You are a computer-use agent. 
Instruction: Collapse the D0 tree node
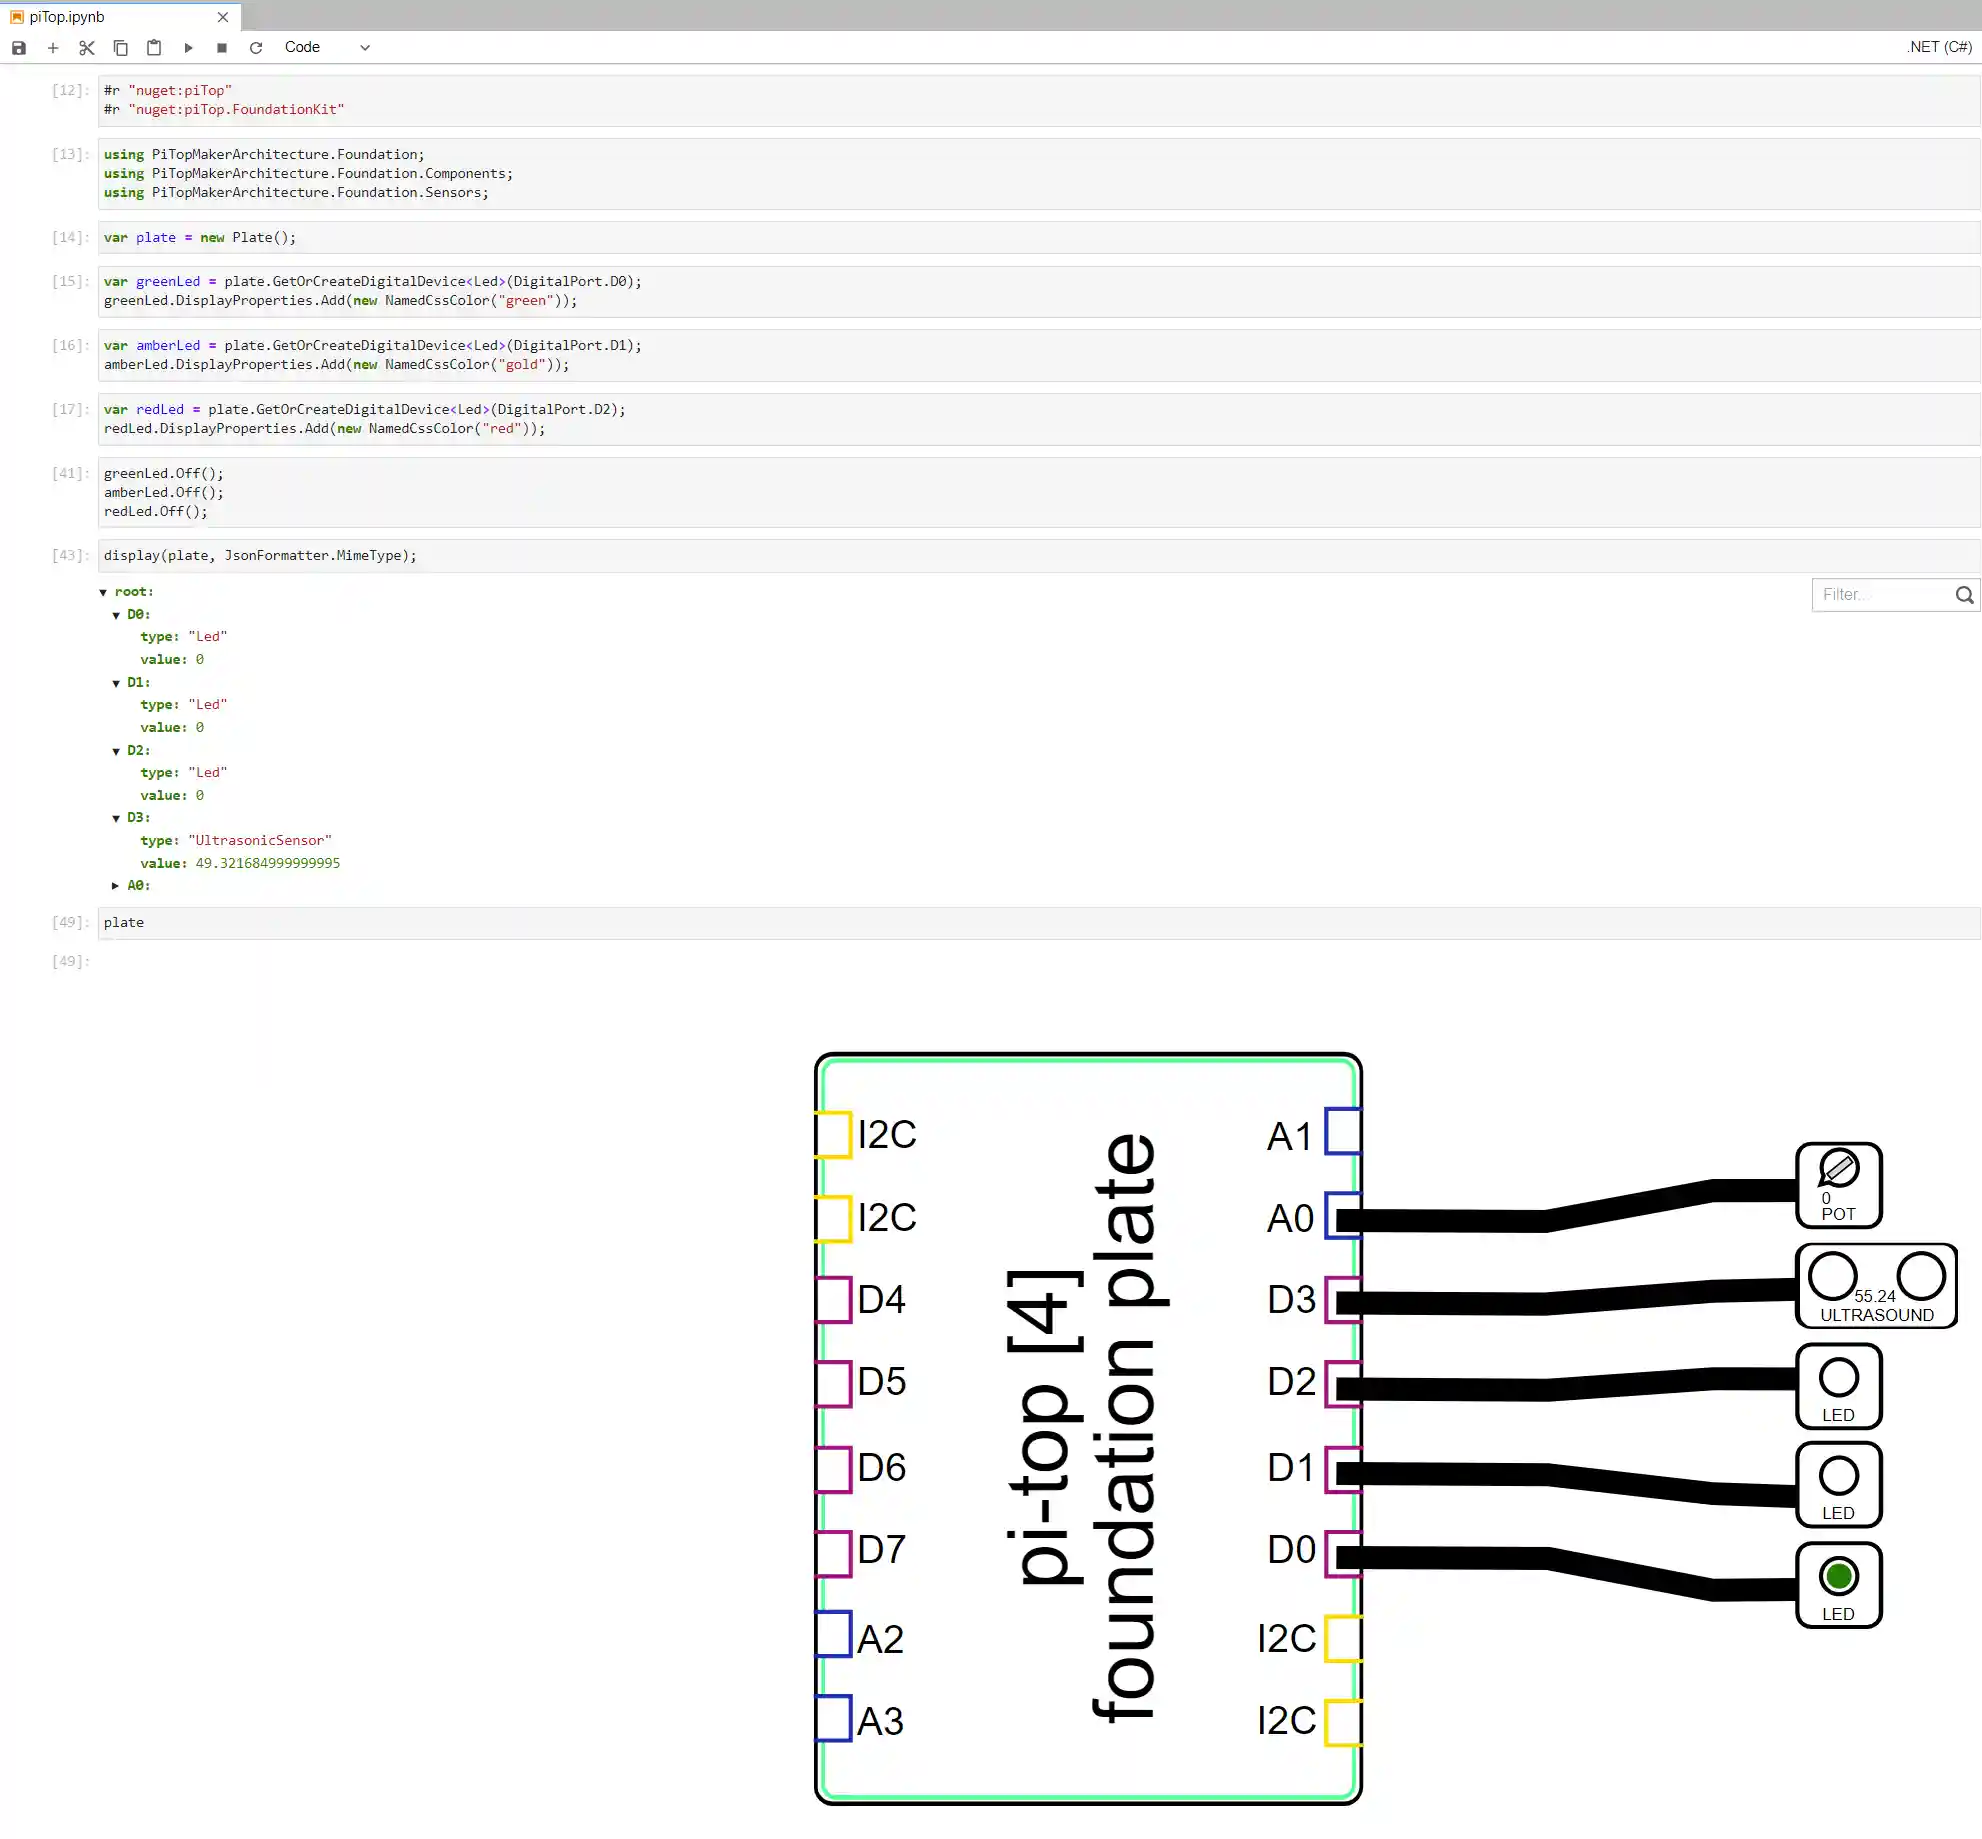point(116,615)
